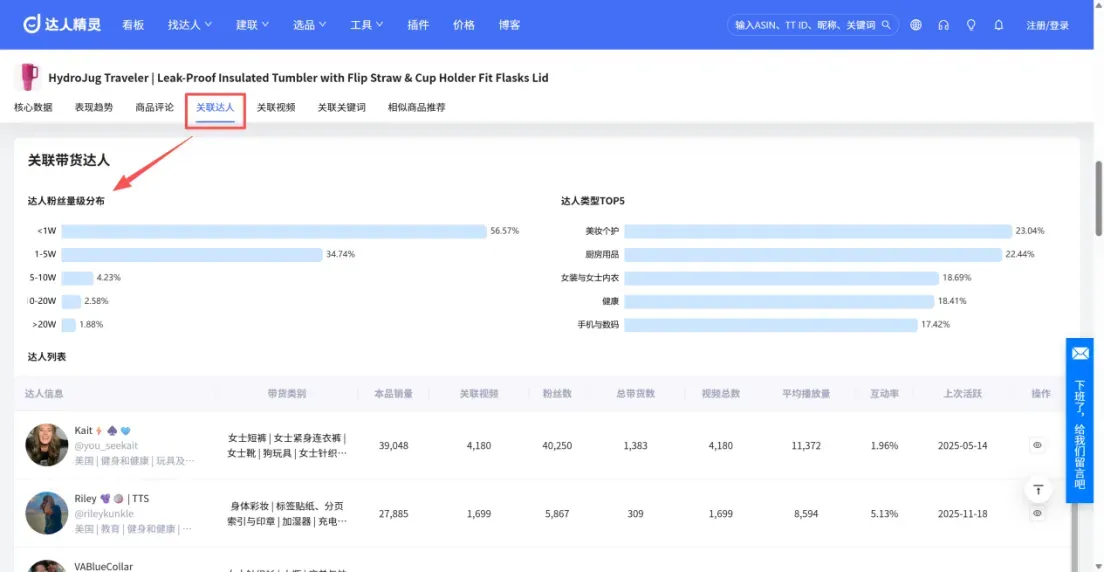Open the VABlueCollar creator name
The width and height of the screenshot is (1104, 572).
point(104,566)
